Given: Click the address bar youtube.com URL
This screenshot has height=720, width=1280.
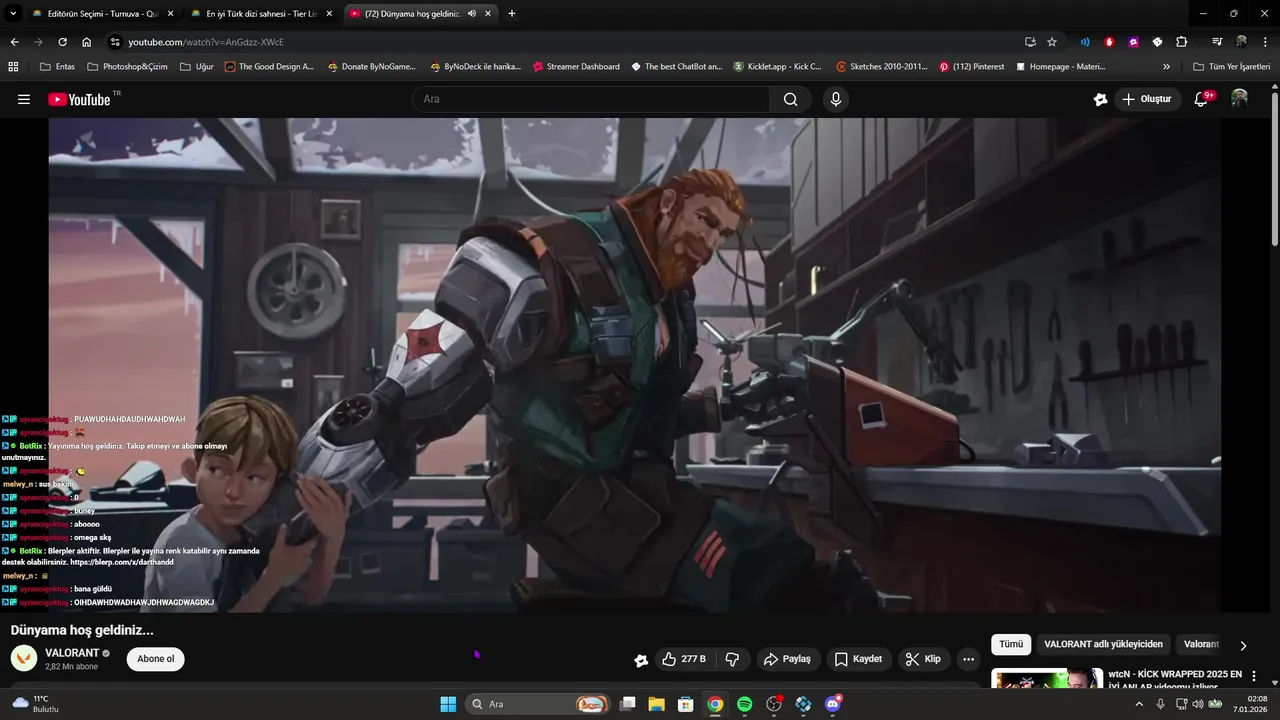Looking at the screenshot, I should [206, 42].
